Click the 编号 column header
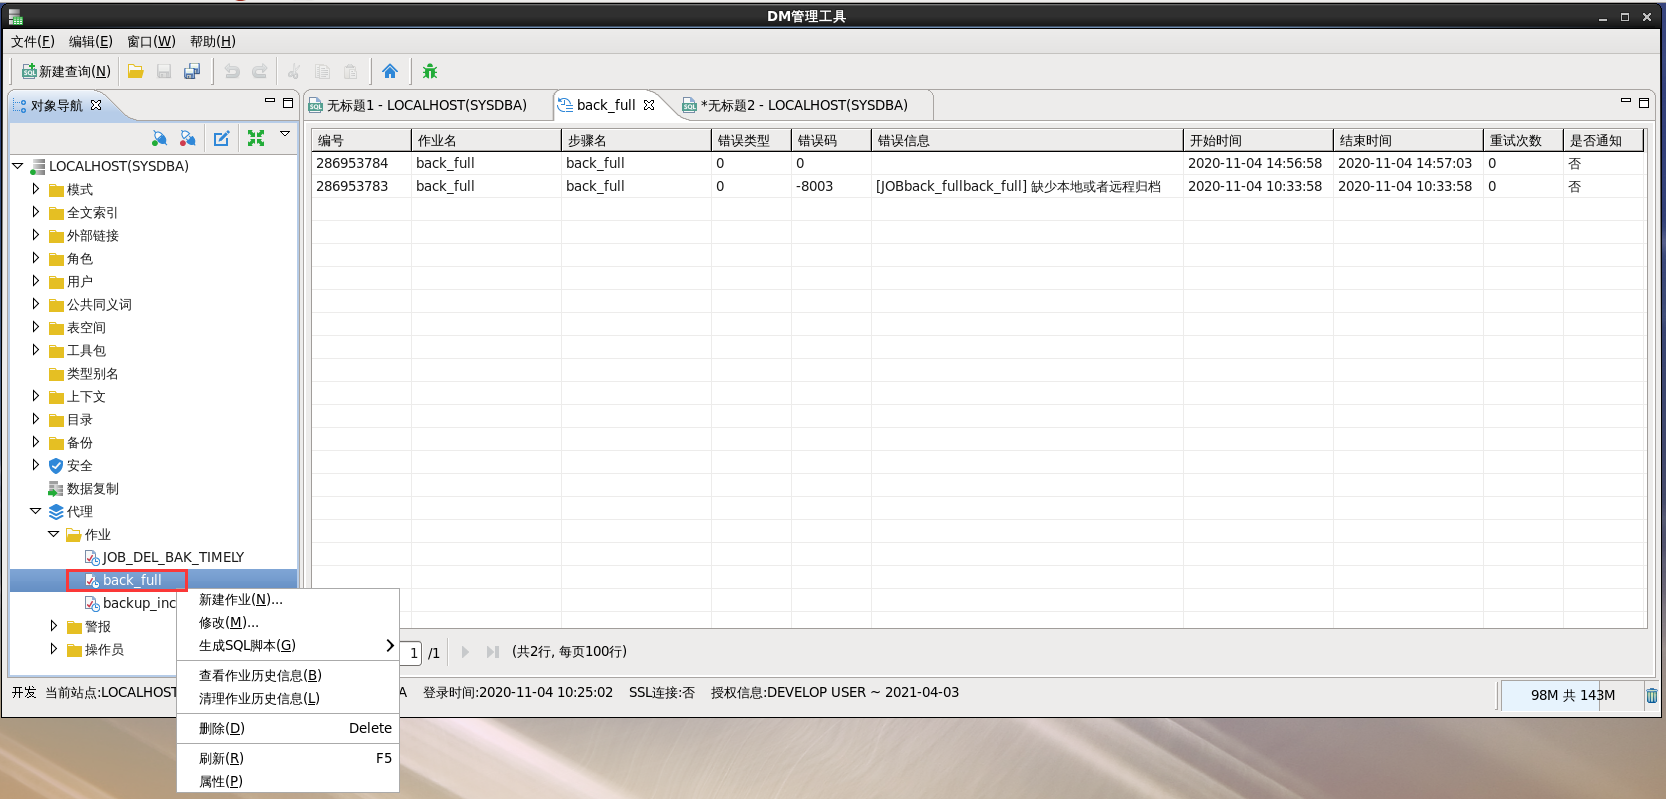This screenshot has height=799, width=1666. (x=361, y=140)
